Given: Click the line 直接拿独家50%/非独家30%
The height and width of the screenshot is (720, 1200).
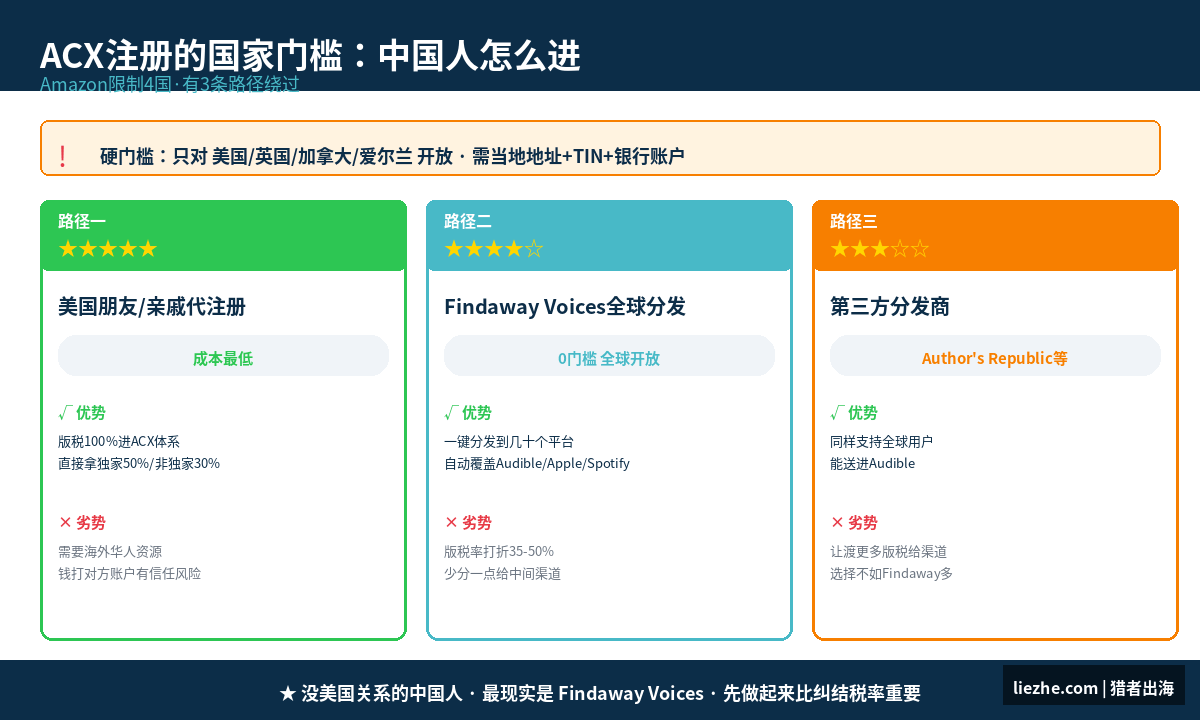Looking at the screenshot, I should click(139, 463).
